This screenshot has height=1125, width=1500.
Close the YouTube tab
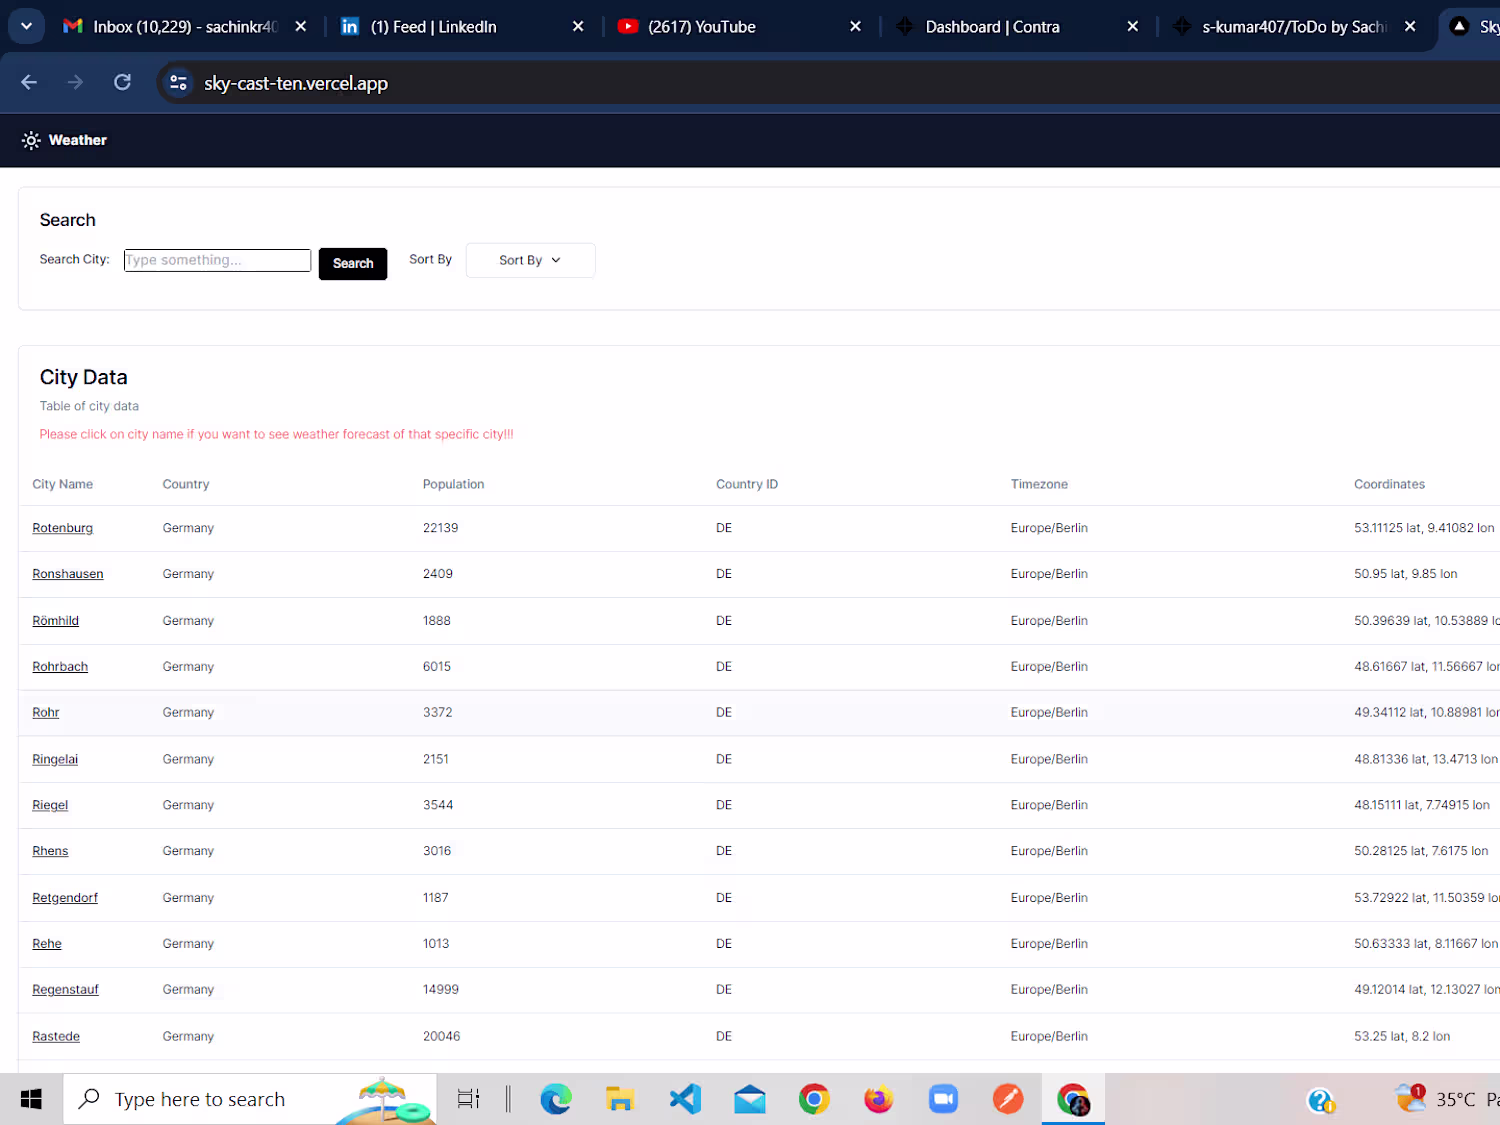point(855,27)
